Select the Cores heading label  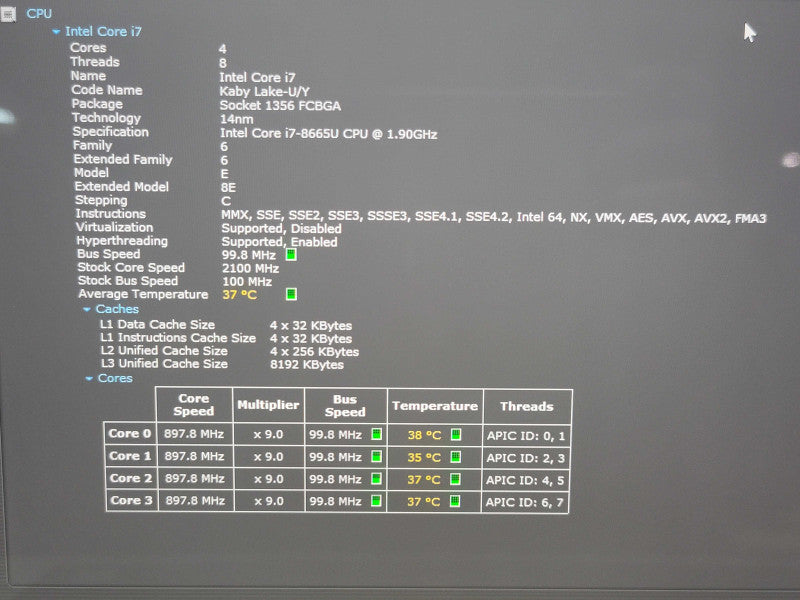115,379
